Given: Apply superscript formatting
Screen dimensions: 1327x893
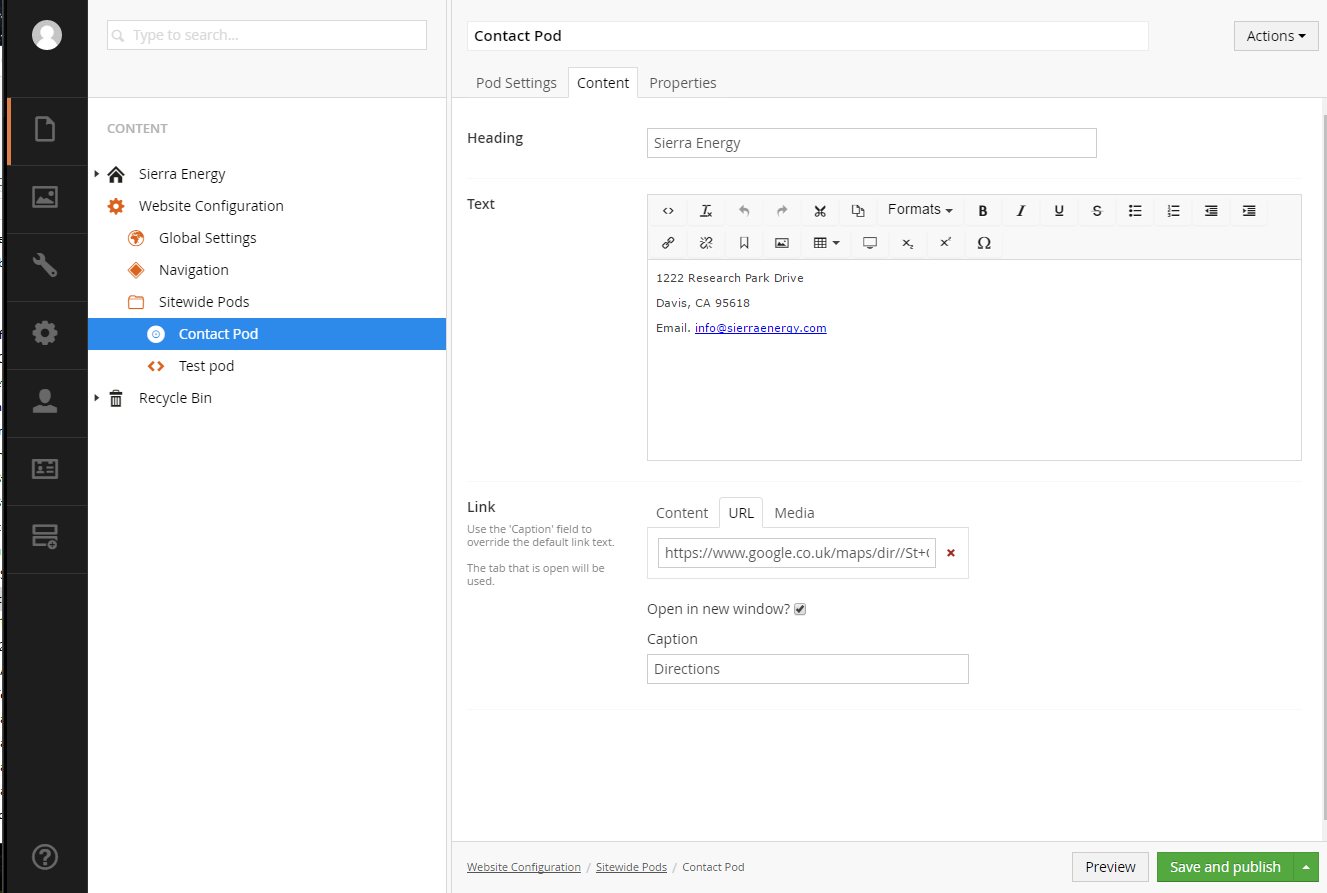Looking at the screenshot, I should (946, 243).
